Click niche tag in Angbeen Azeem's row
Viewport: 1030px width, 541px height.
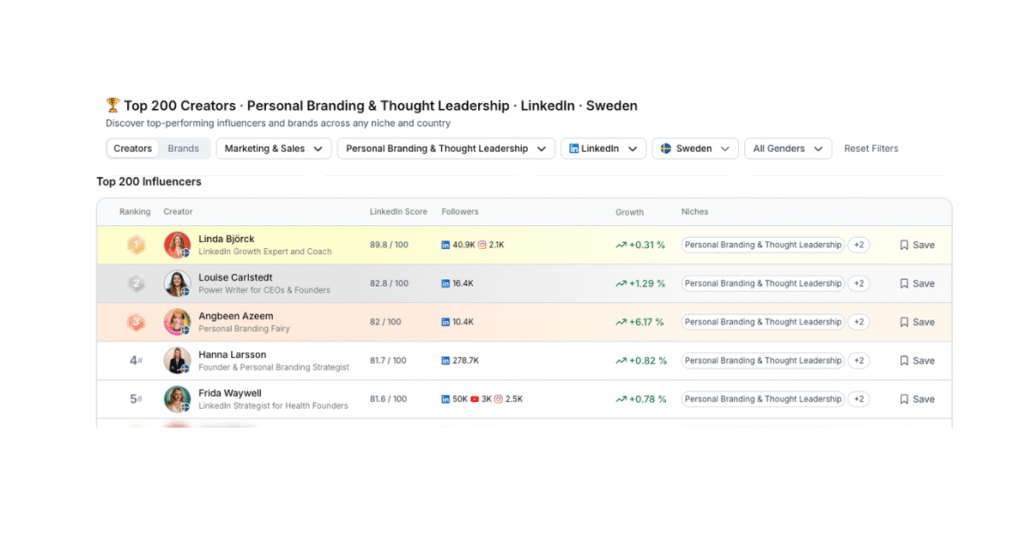[763, 322]
